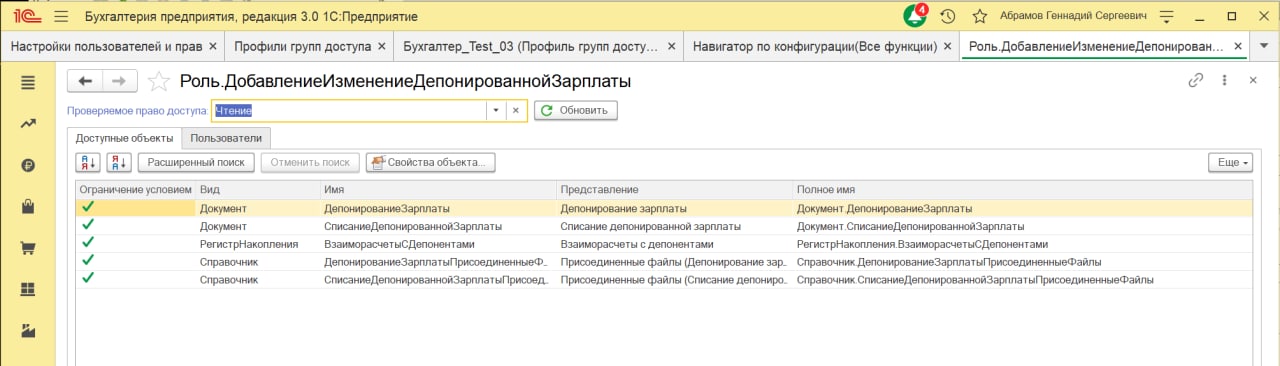
Task: Sort by Имя column header
Action: 438,189
